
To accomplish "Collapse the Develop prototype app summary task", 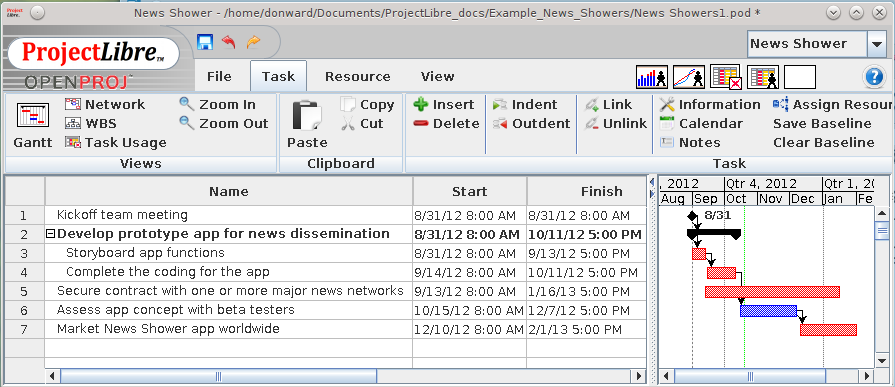I will [x=50, y=234].
